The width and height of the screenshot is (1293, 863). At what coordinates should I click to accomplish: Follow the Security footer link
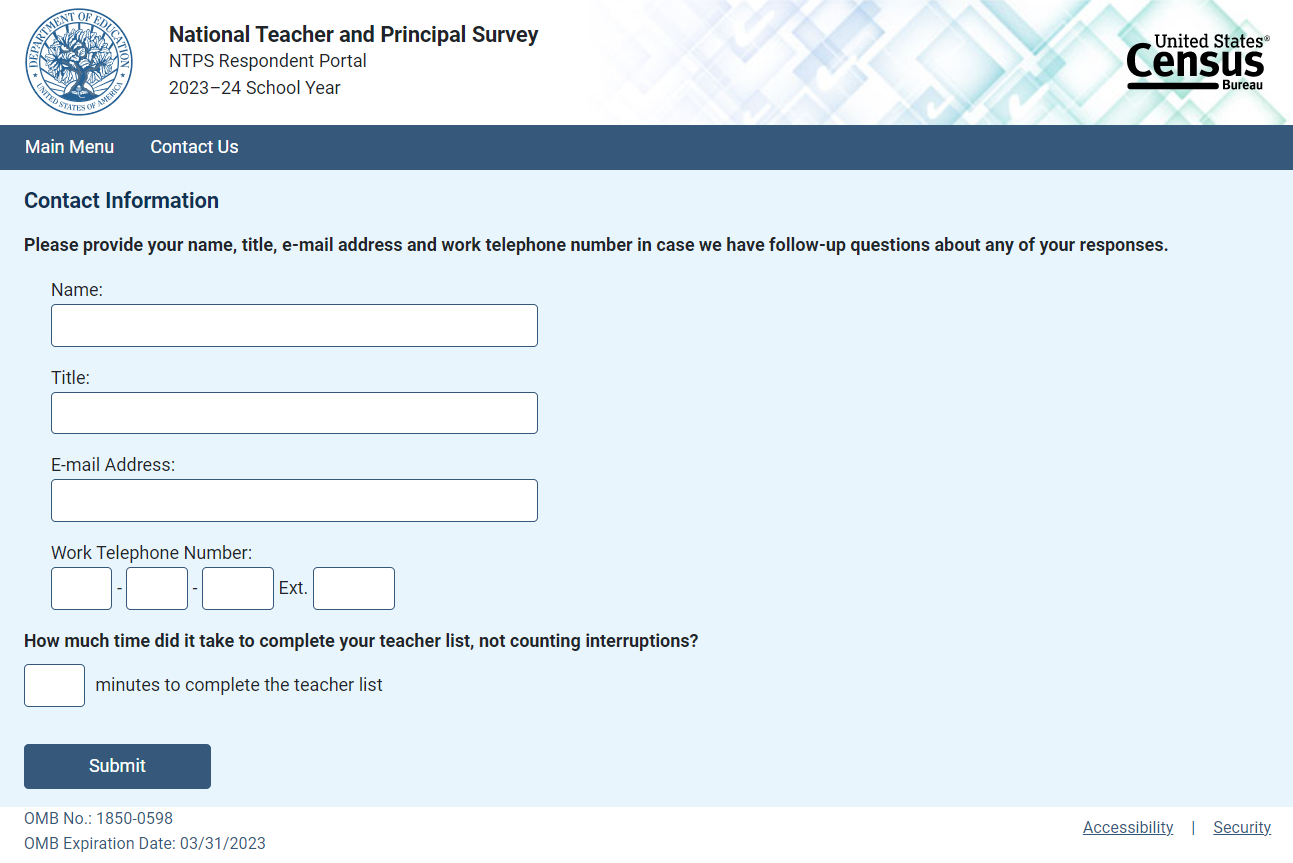coord(1242,827)
